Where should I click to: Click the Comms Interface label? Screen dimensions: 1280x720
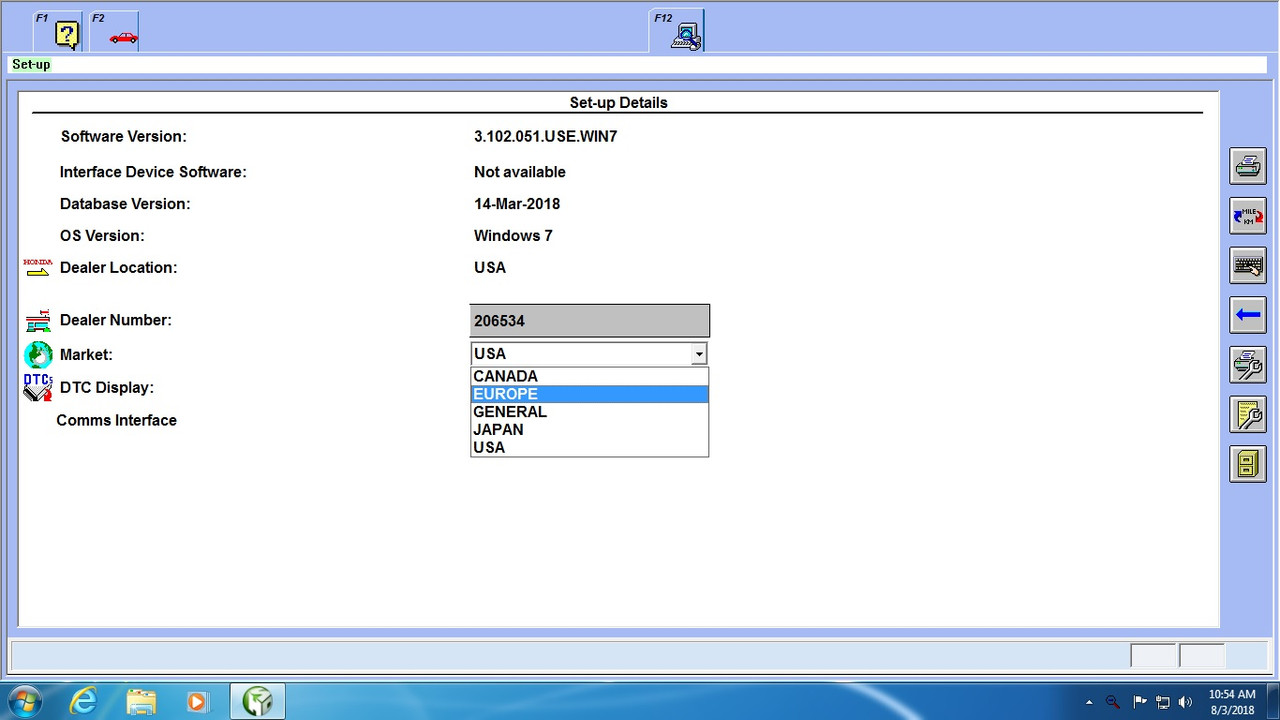(x=116, y=420)
